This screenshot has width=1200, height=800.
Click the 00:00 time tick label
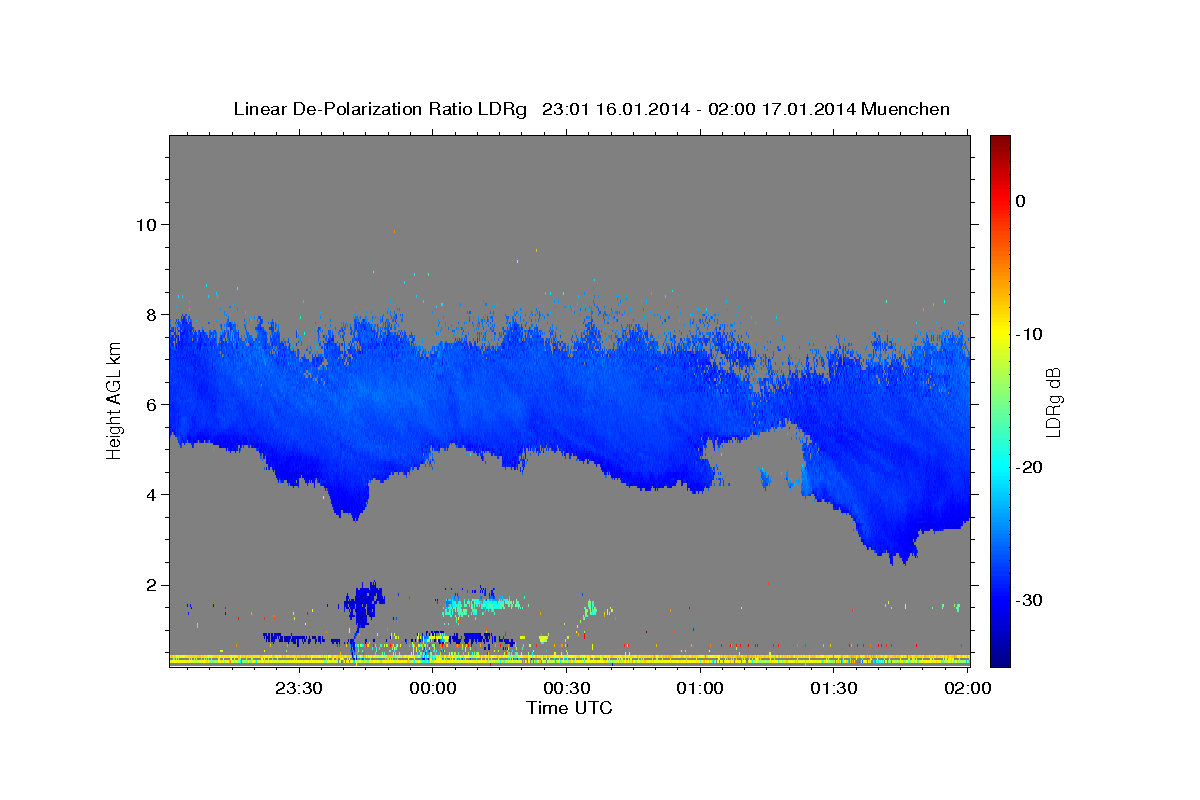point(433,688)
